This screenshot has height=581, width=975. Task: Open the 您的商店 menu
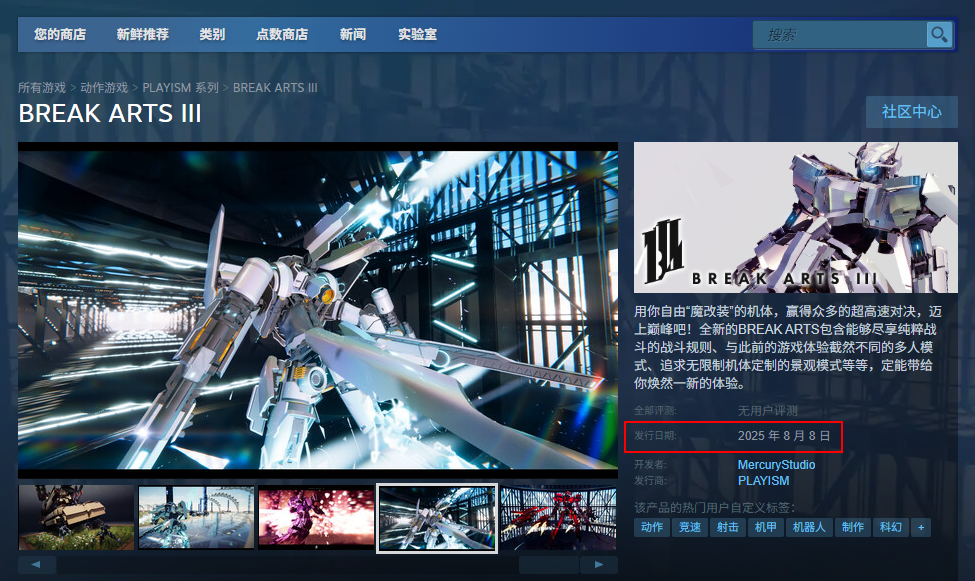tap(60, 35)
